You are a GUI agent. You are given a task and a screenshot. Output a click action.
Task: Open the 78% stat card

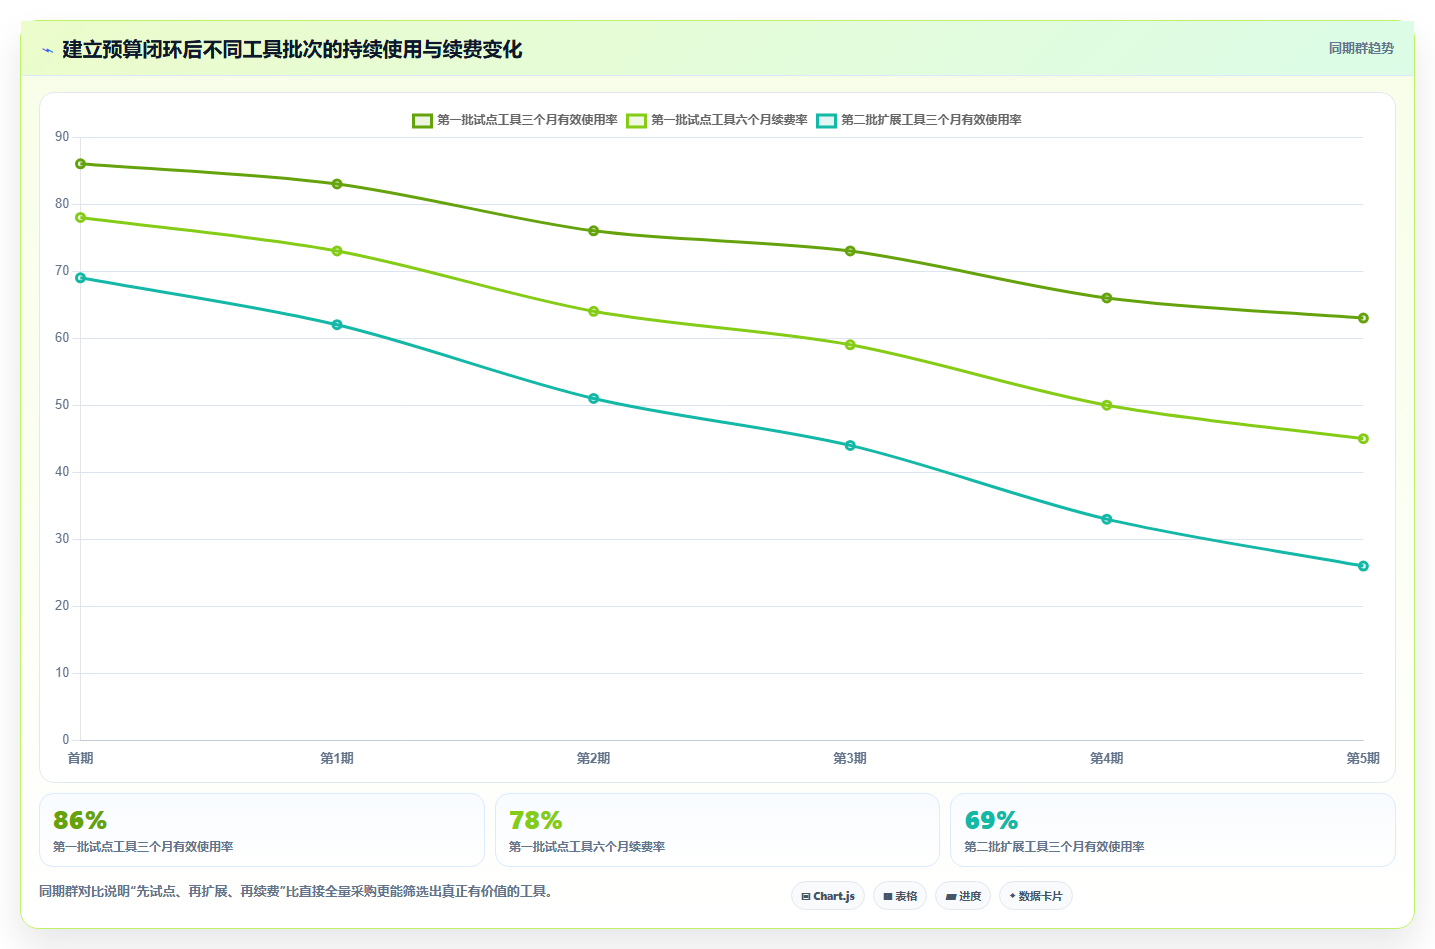[x=717, y=830]
